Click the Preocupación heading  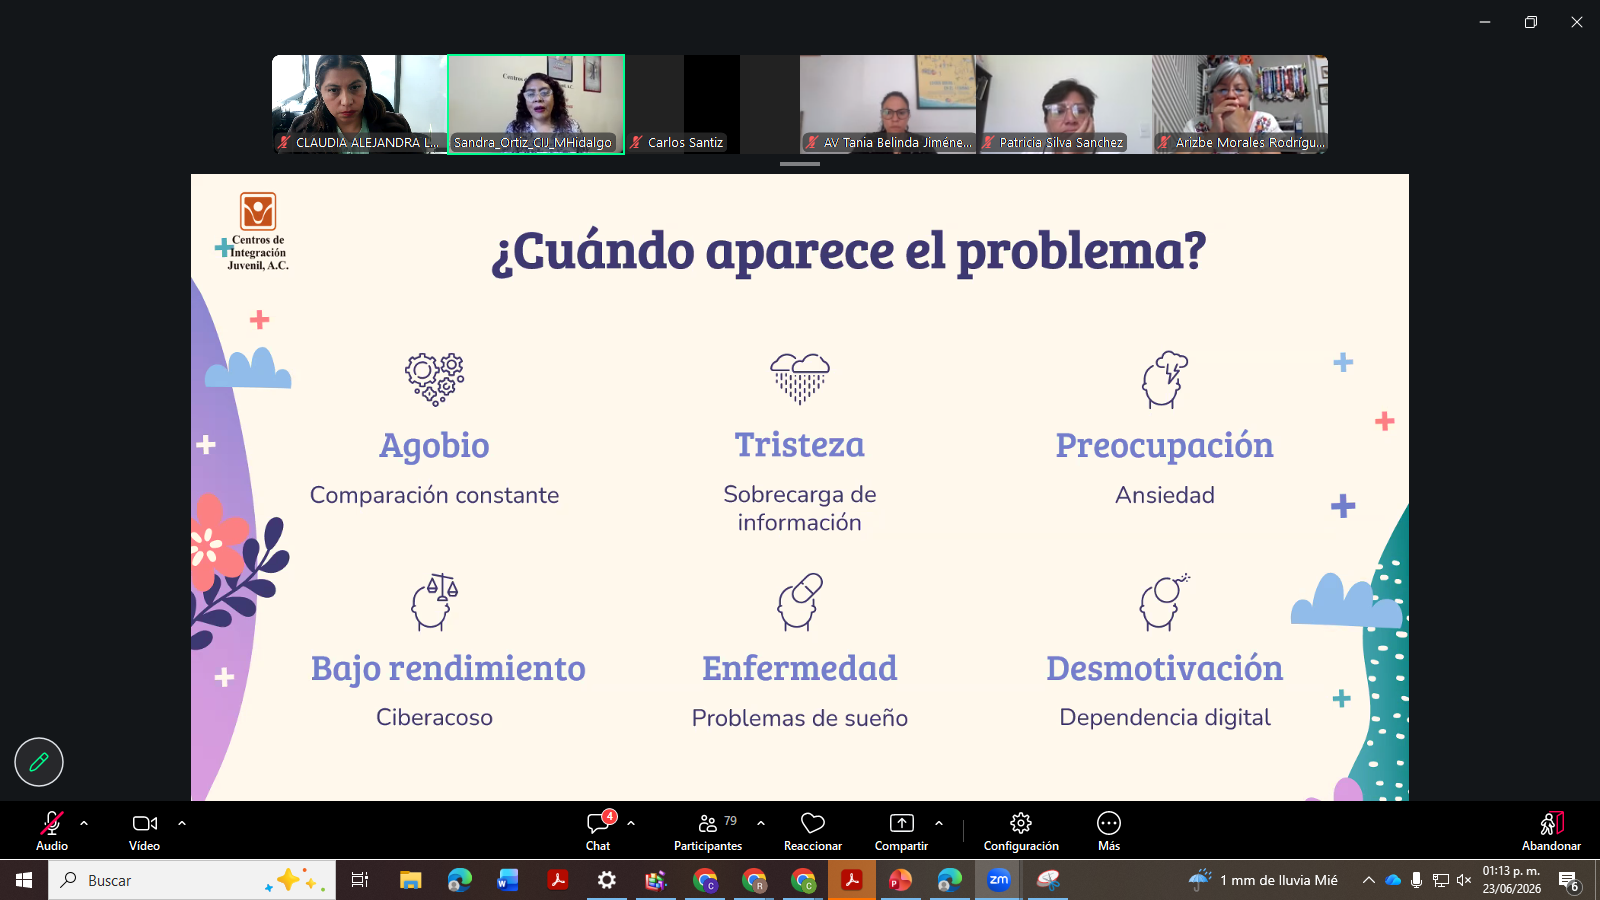coord(1165,446)
